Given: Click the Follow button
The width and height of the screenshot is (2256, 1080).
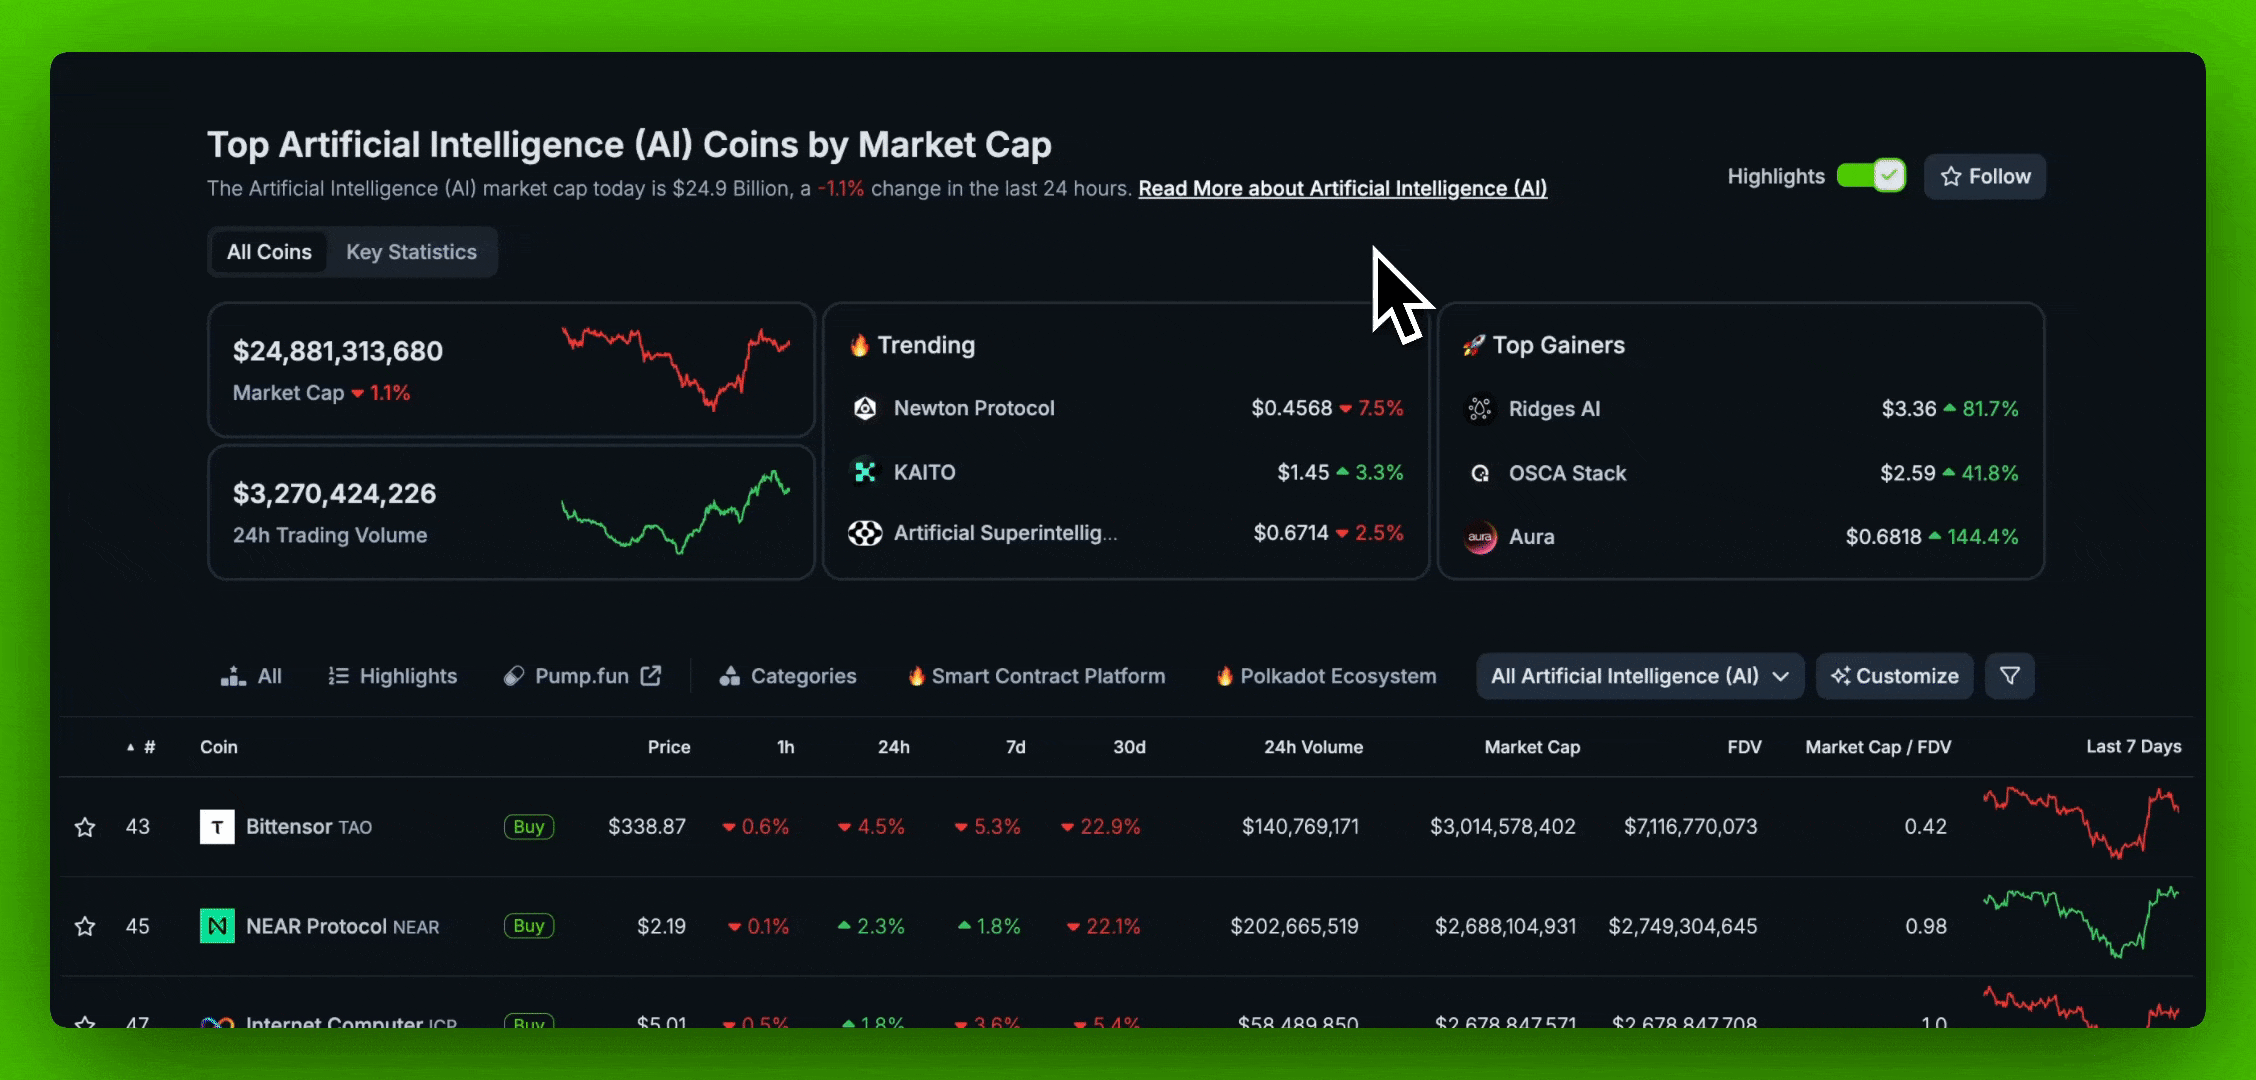Looking at the screenshot, I should tap(1984, 177).
